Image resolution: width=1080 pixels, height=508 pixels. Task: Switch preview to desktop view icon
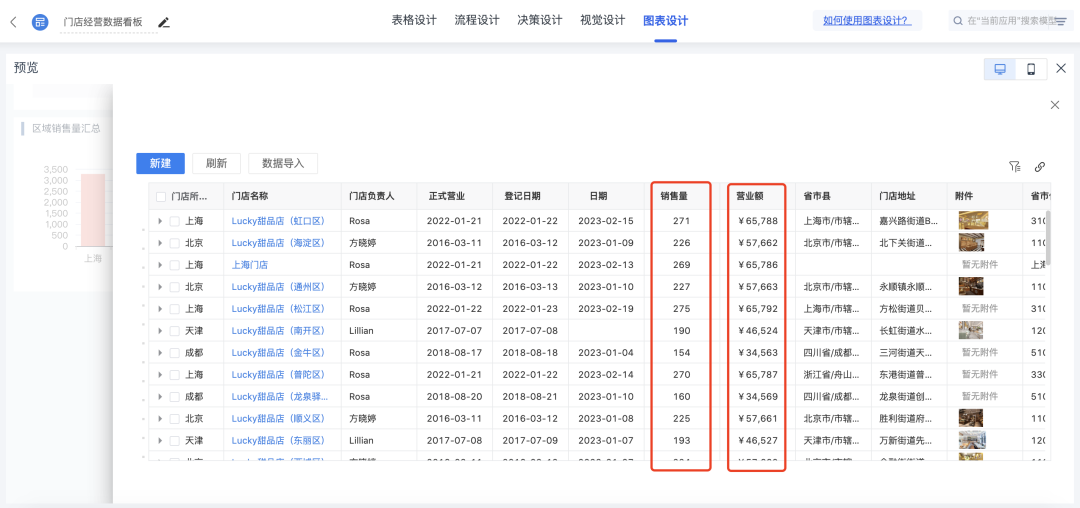click(x=1000, y=69)
